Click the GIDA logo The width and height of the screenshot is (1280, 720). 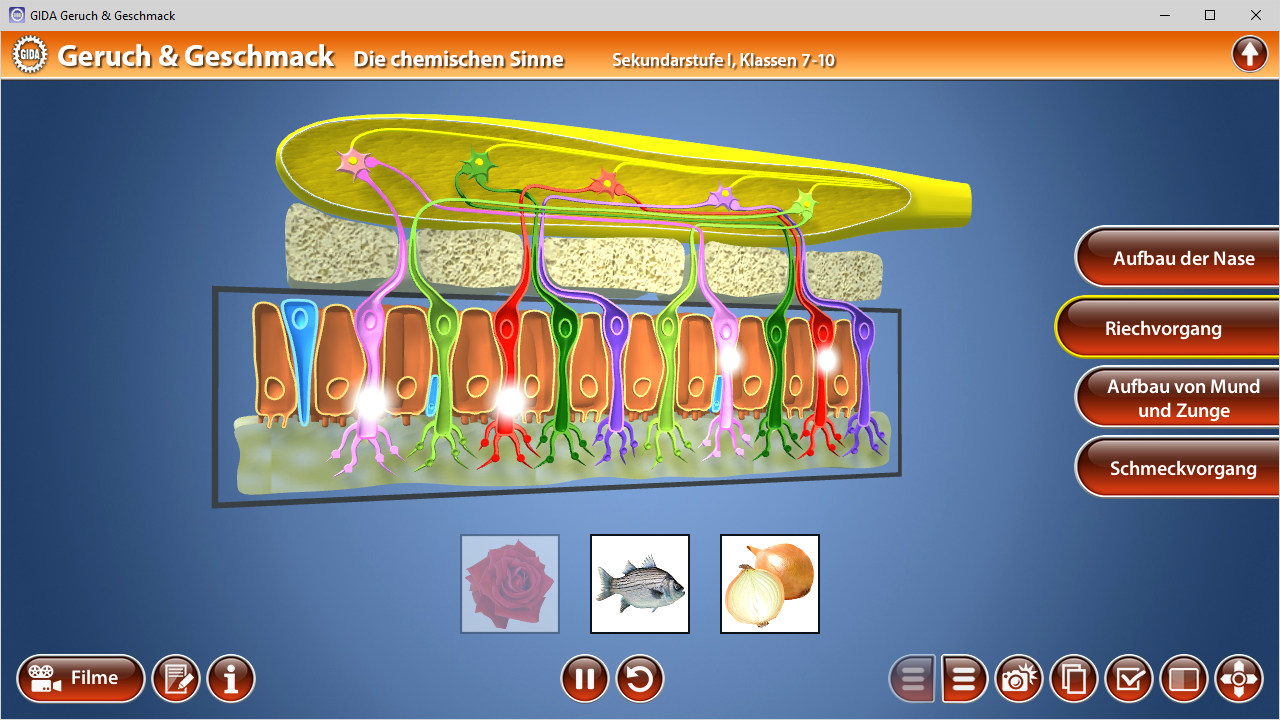point(30,54)
